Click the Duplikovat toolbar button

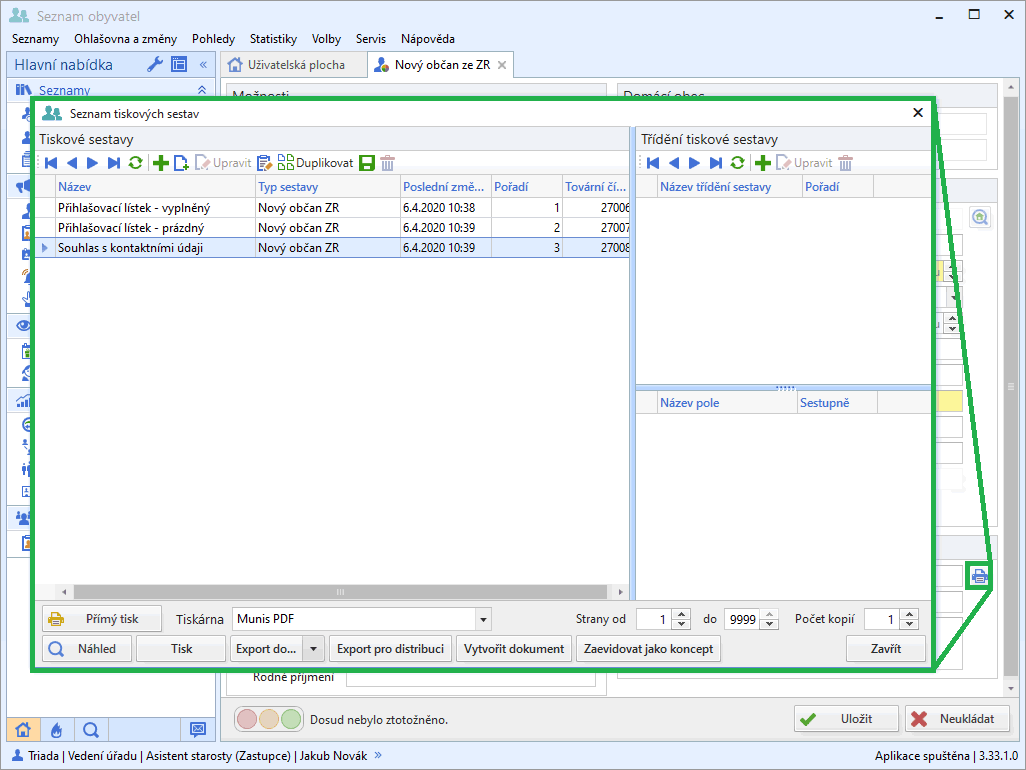pyautogui.click(x=315, y=163)
